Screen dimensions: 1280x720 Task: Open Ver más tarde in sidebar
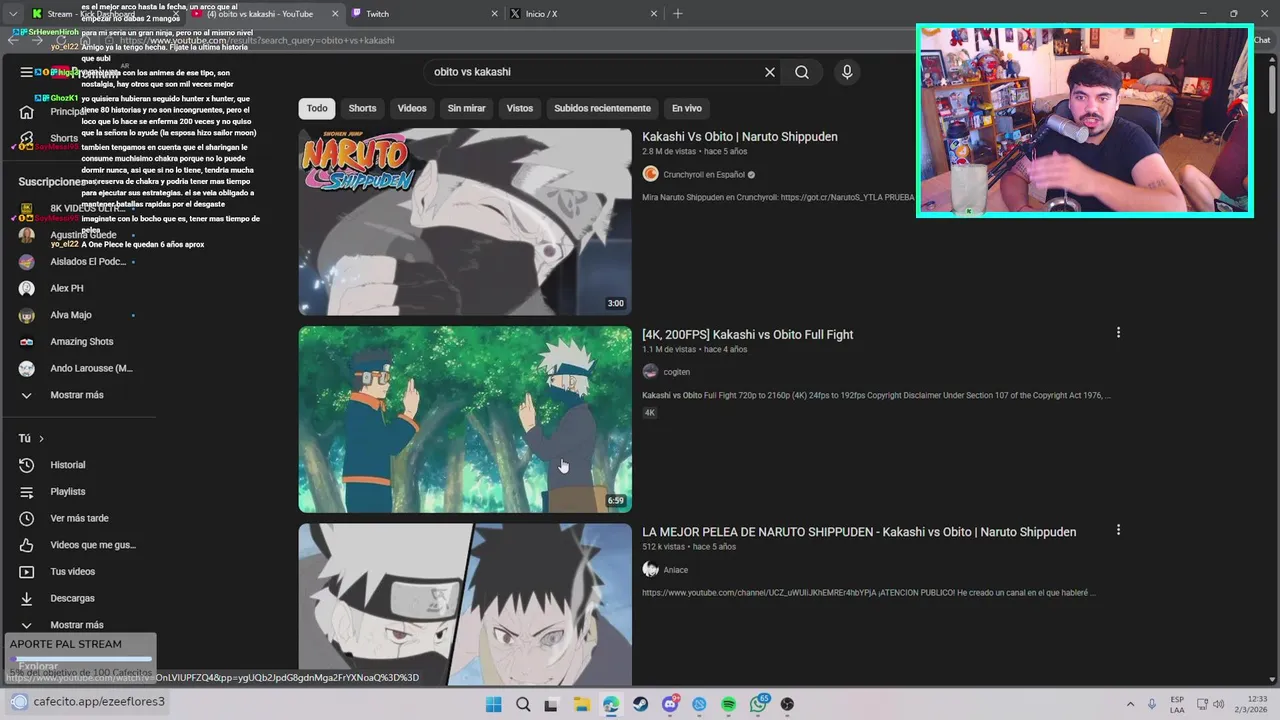coord(79,518)
